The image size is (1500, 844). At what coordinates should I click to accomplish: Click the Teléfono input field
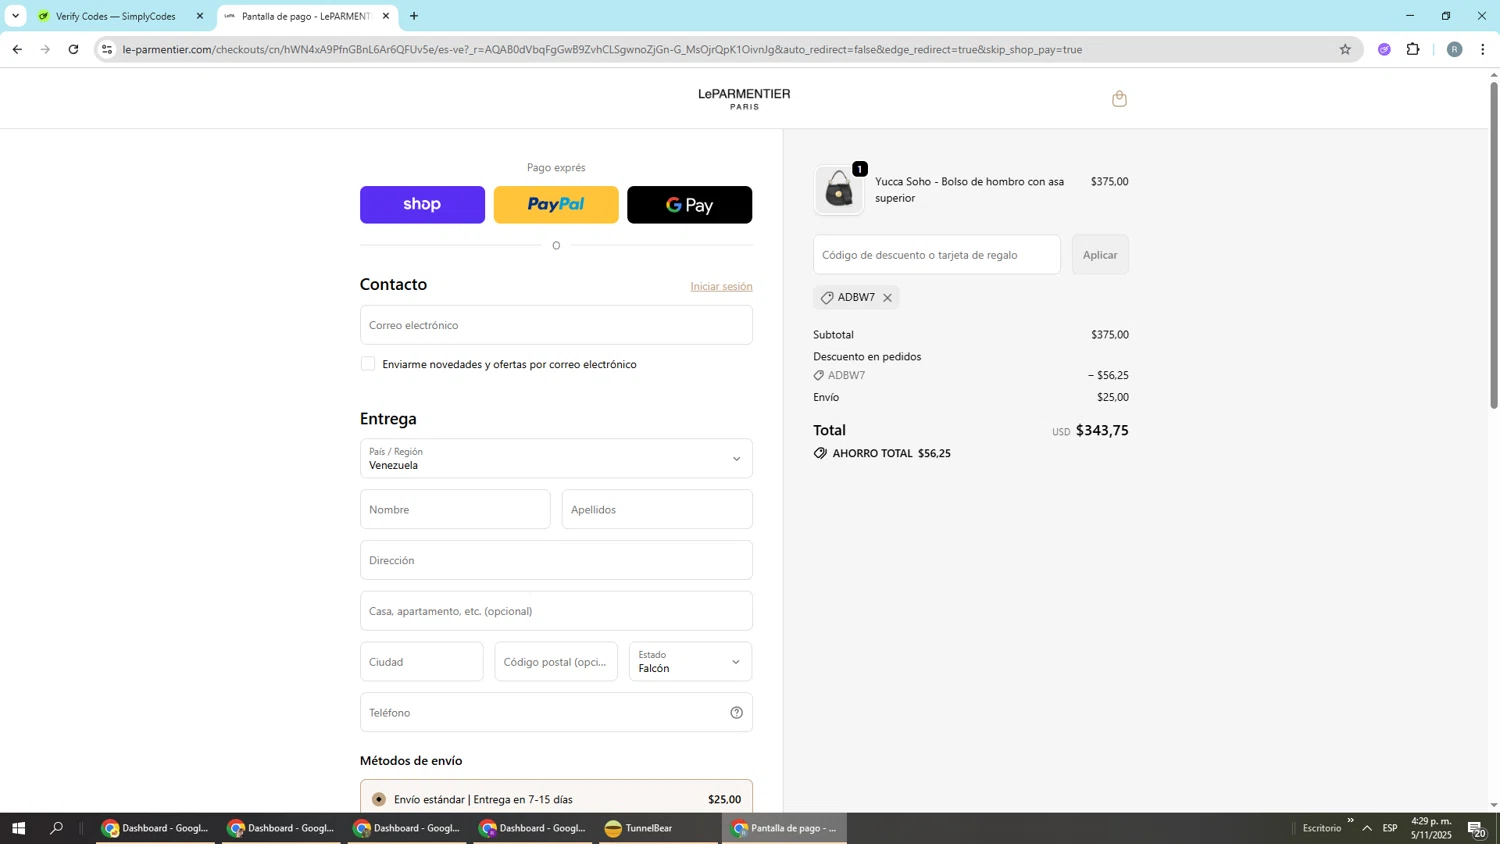pos(556,713)
